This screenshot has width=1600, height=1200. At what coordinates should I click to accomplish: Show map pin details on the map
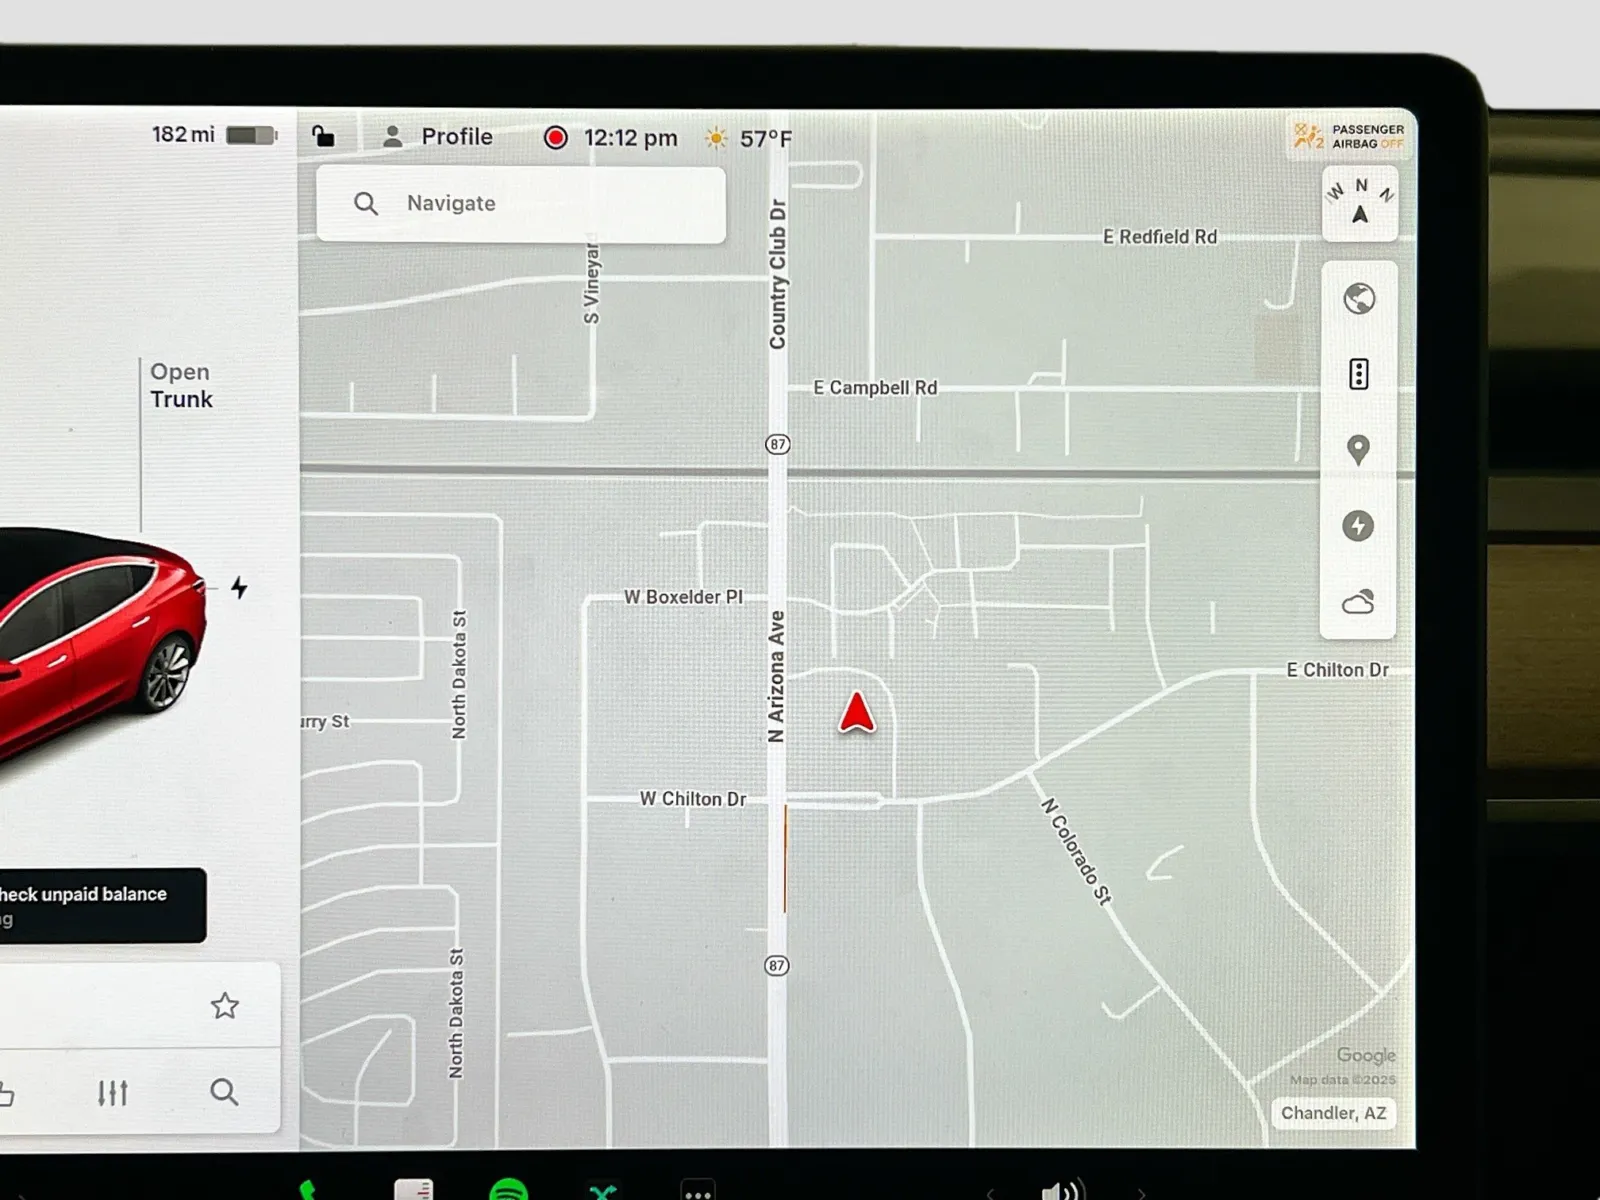click(x=1358, y=450)
